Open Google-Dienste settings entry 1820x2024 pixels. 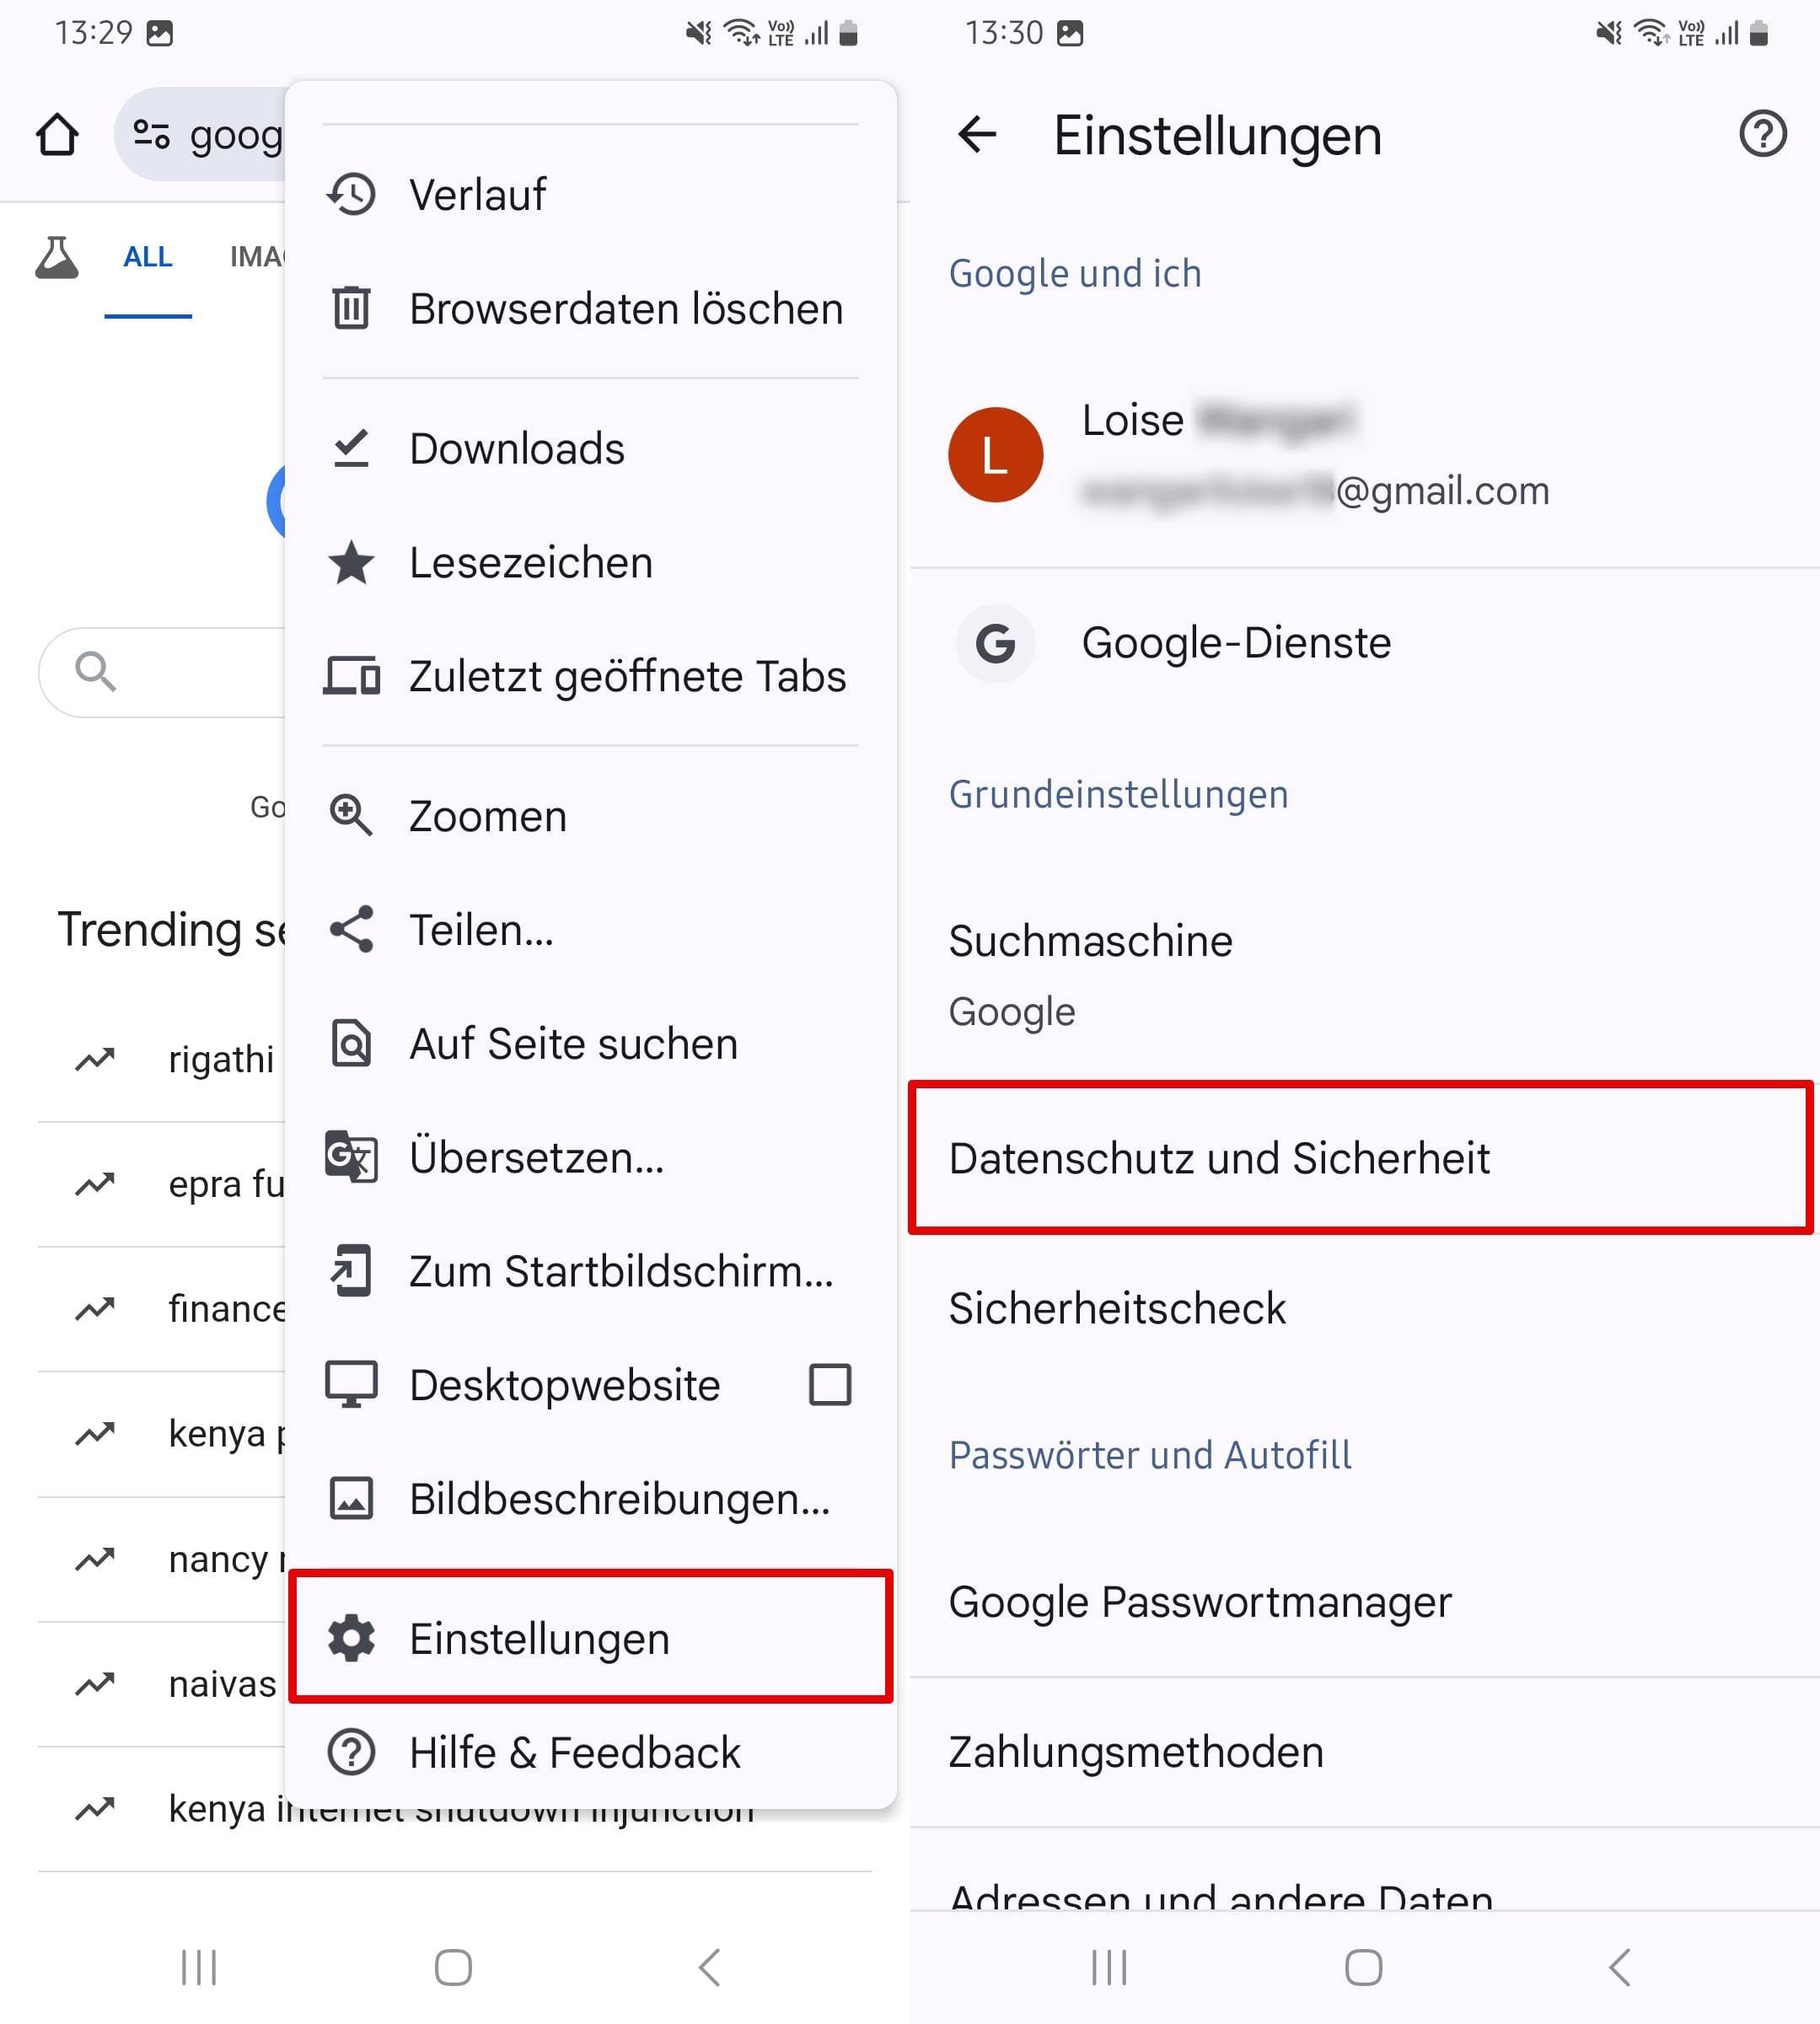pyautogui.click(x=1365, y=643)
